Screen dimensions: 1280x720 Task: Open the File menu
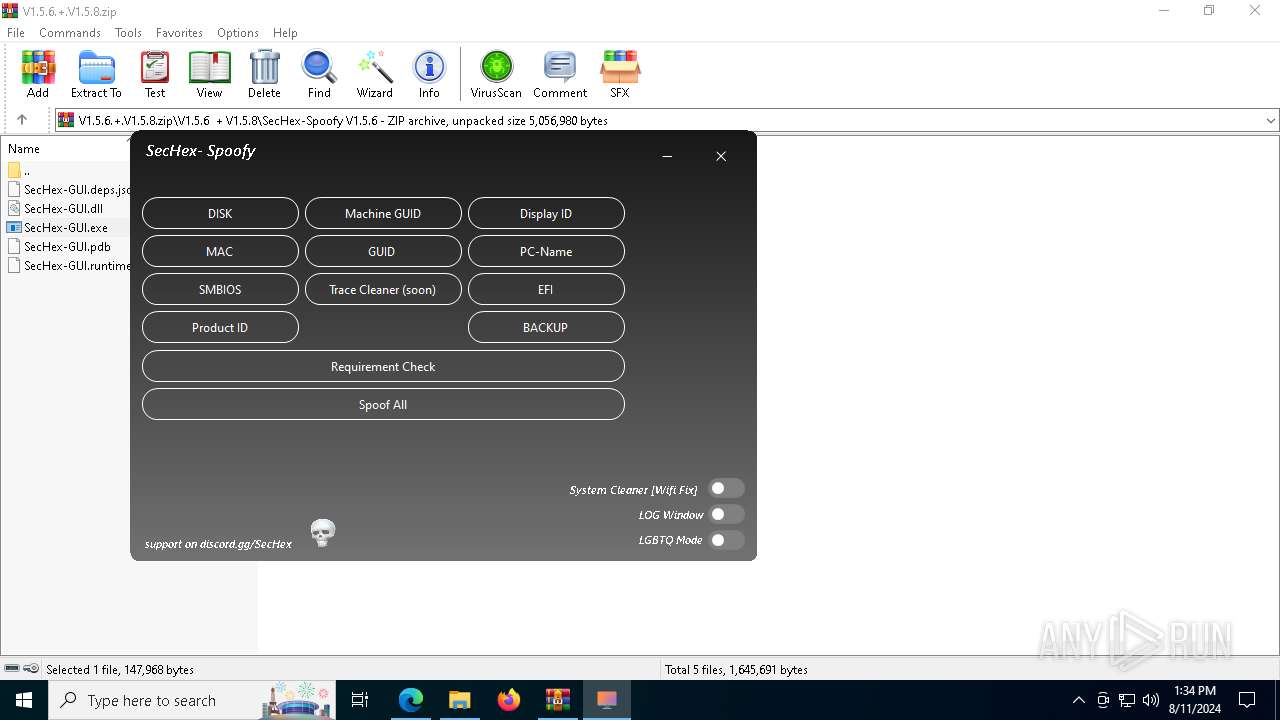tap(16, 33)
